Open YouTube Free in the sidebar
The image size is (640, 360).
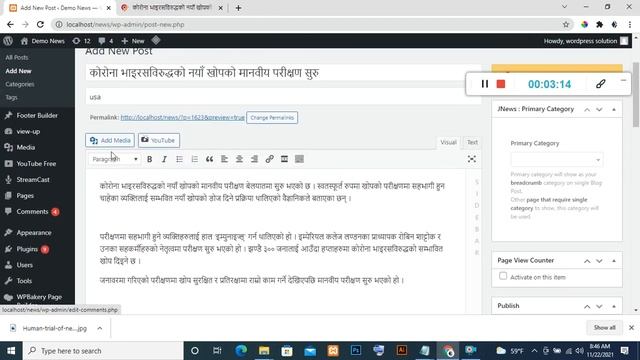pos(37,164)
